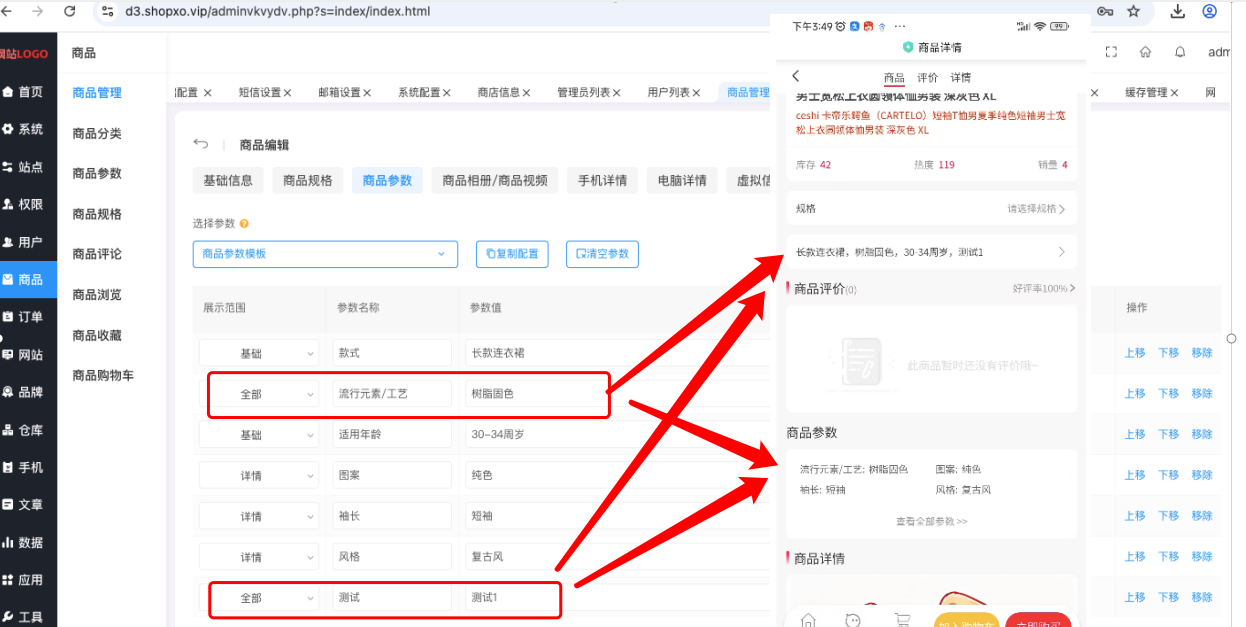Screen dimensions: 1246x627
Task: Click 移除 in the 款式 row
Action: pos(1202,353)
